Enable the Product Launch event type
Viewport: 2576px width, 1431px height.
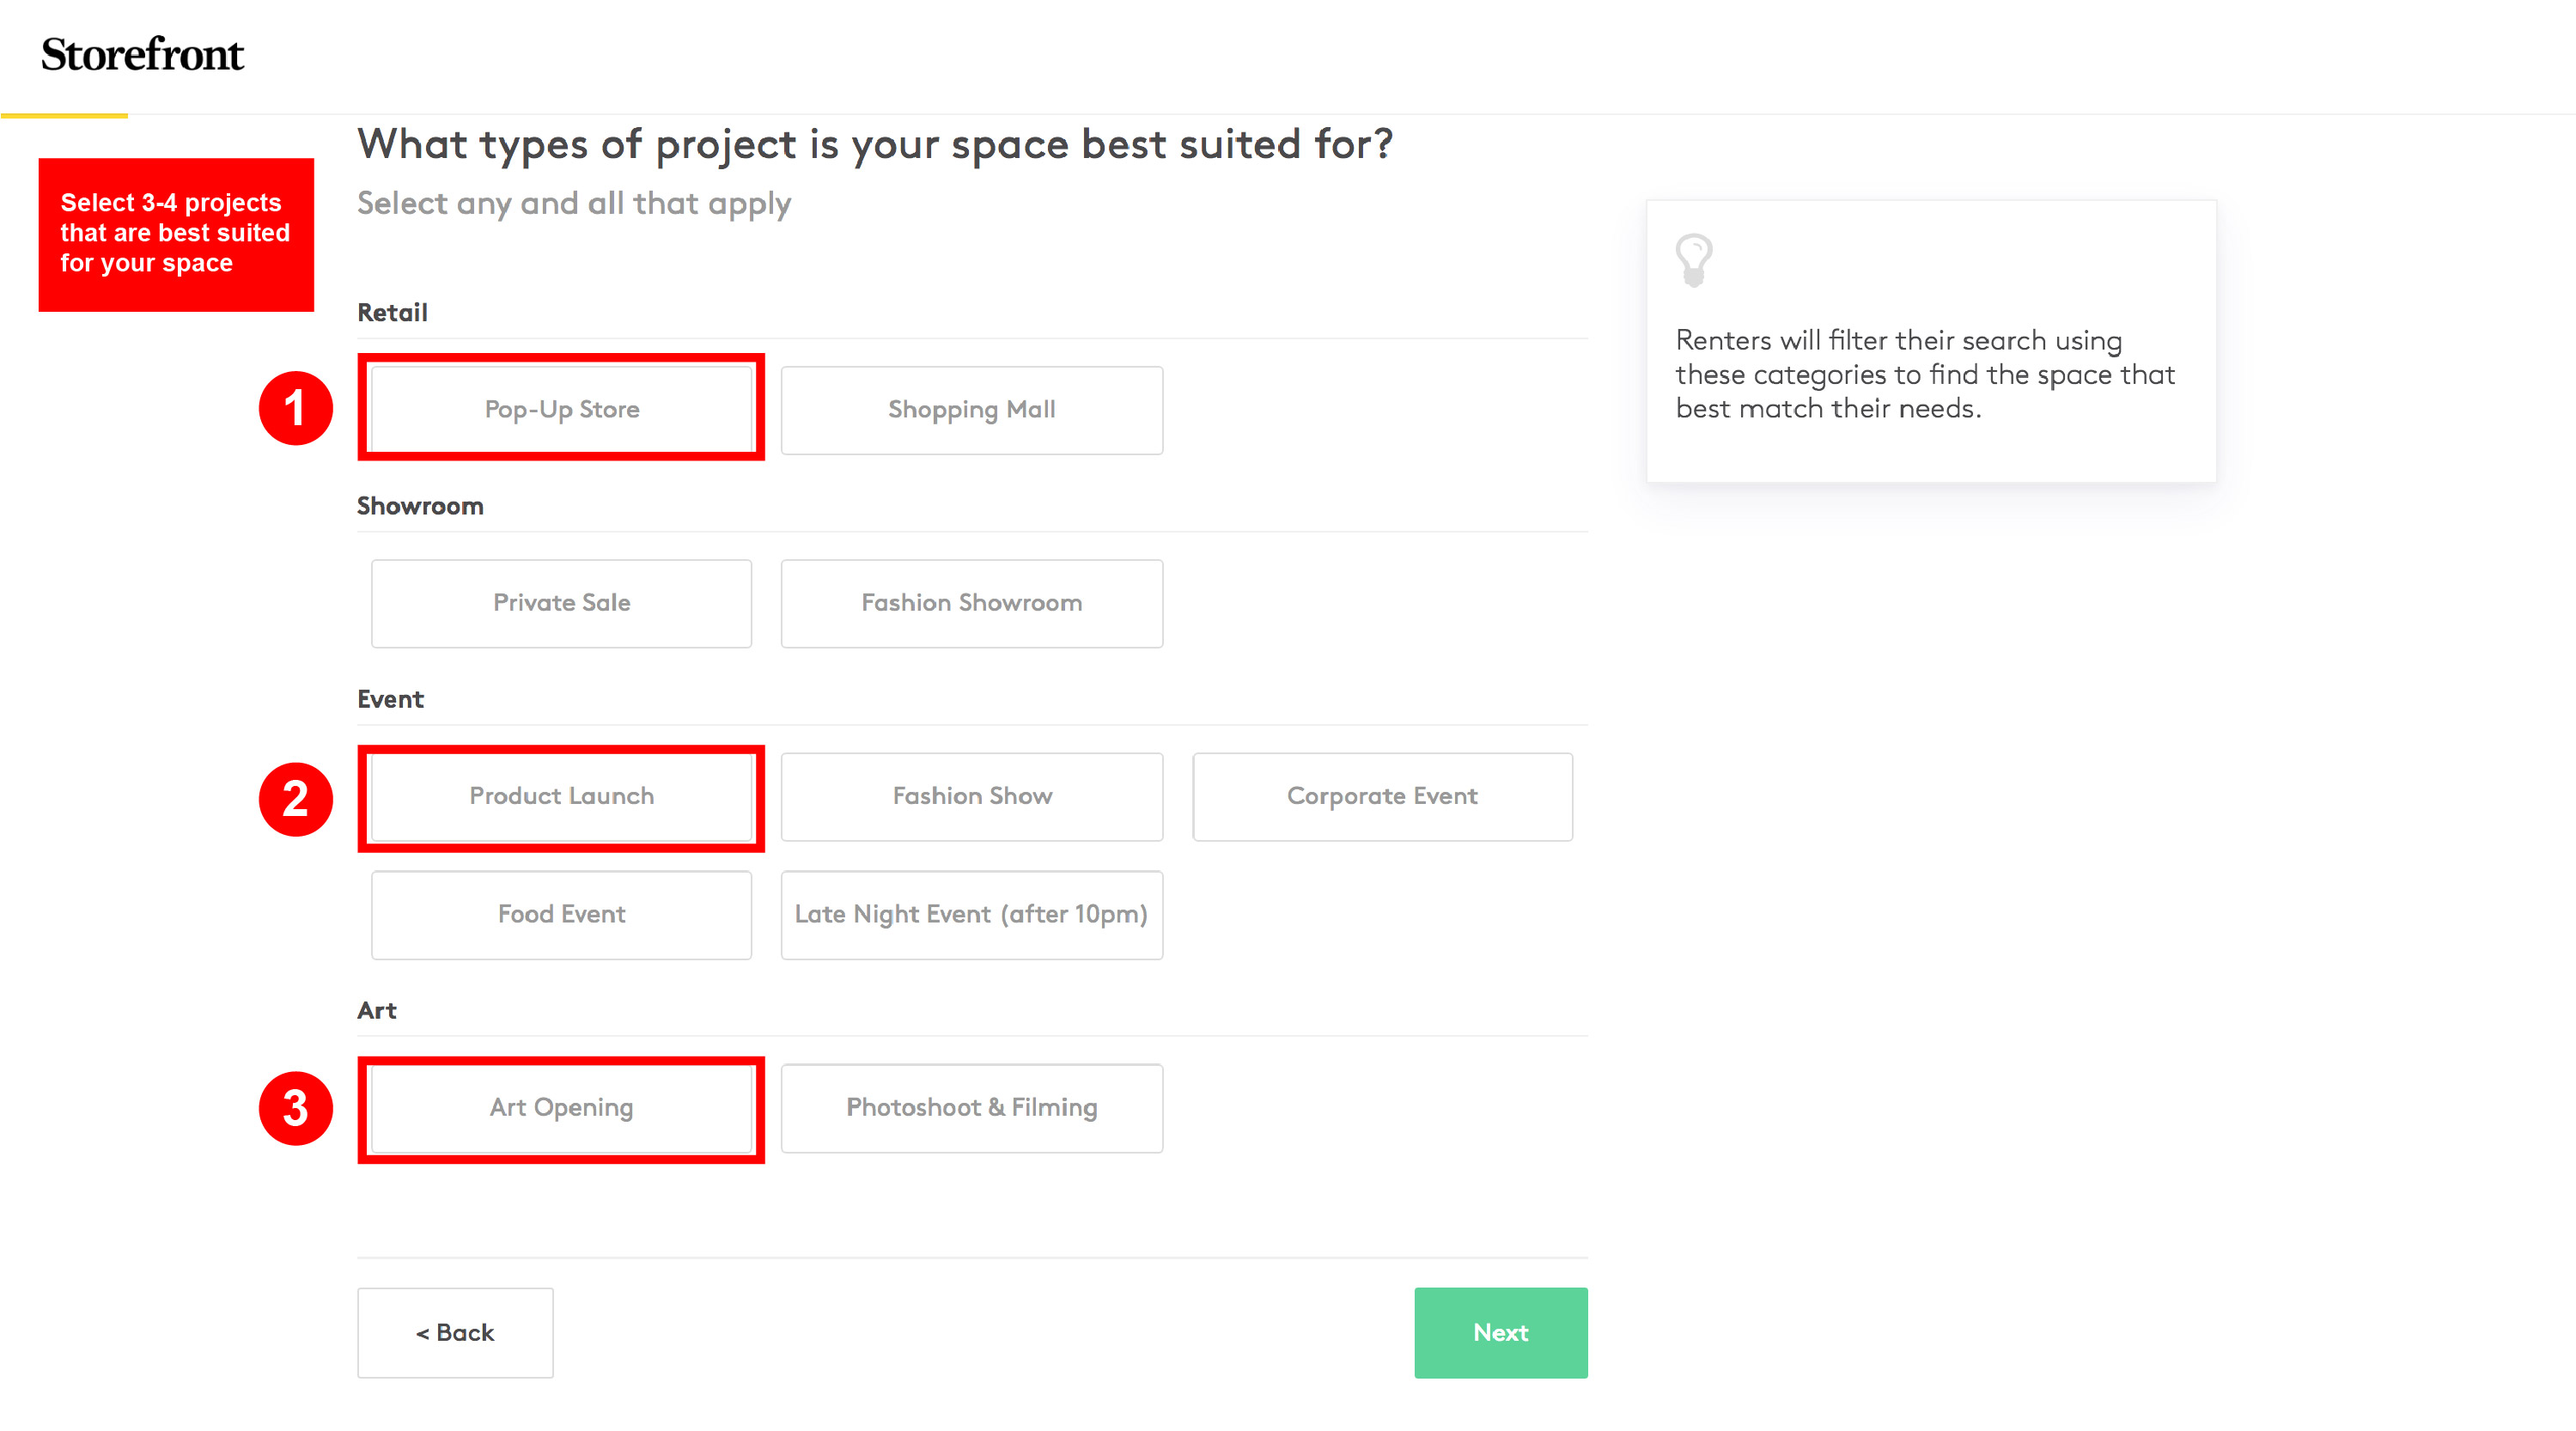[x=561, y=797]
